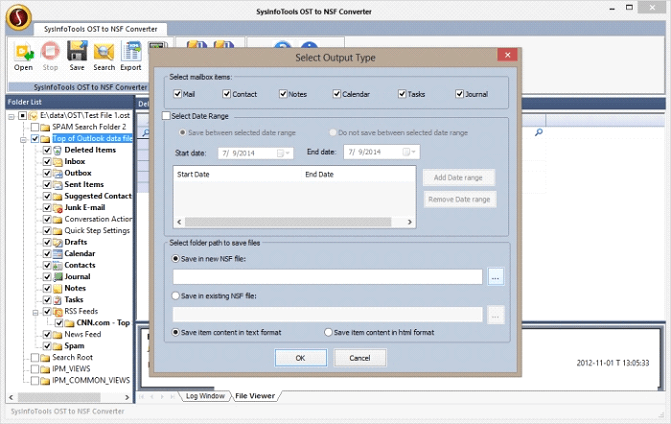The width and height of the screenshot is (671, 424).
Task: Click the Drafts folder icon
Action: (x=57, y=243)
